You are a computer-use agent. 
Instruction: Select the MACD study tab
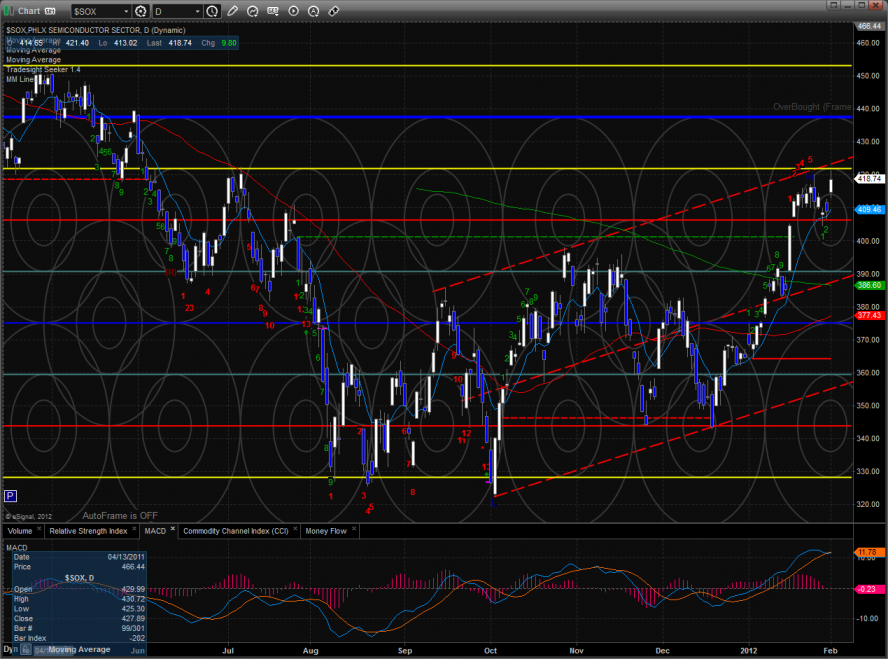[x=155, y=531]
